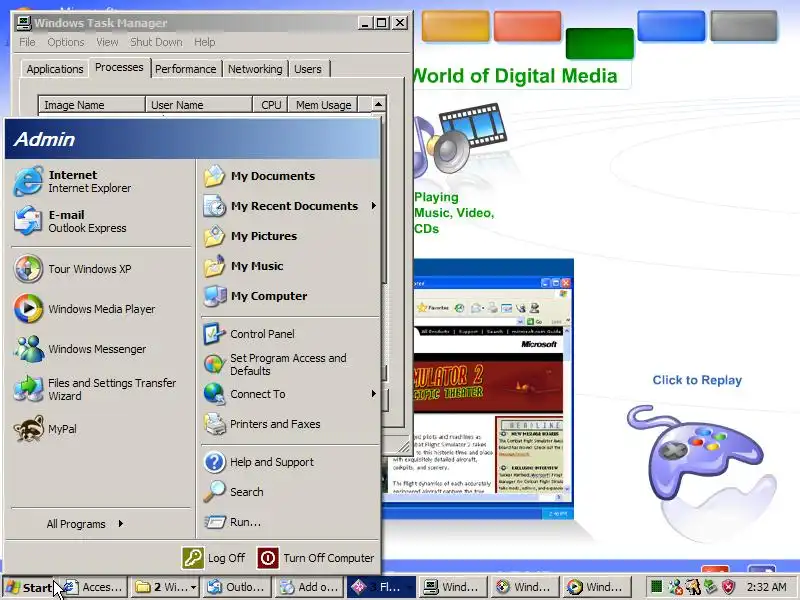
Task: Click Playing Music, Video, CDs link
Action: [454, 213]
